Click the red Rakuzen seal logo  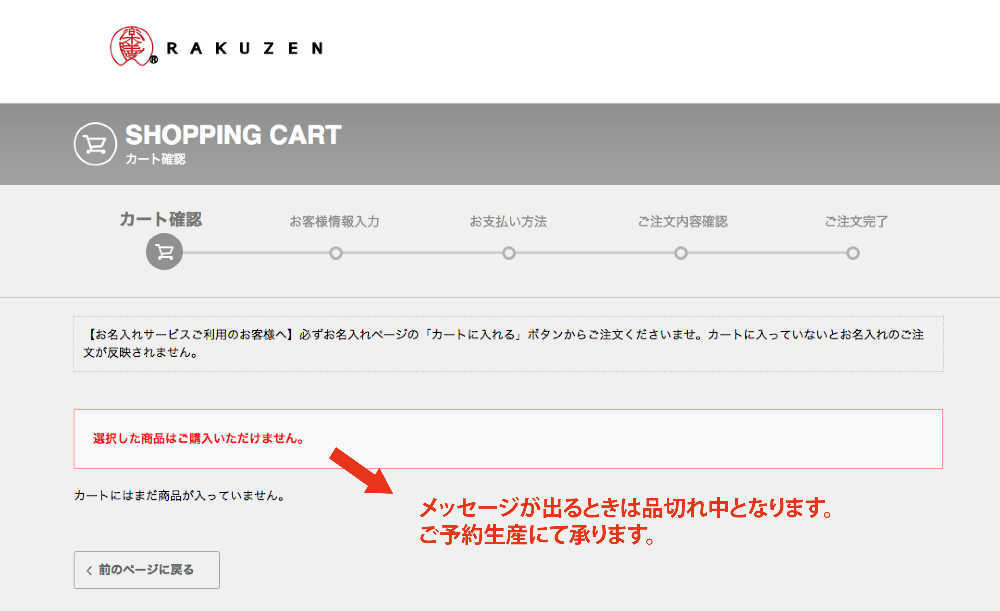pyautogui.click(x=133, y=46)
